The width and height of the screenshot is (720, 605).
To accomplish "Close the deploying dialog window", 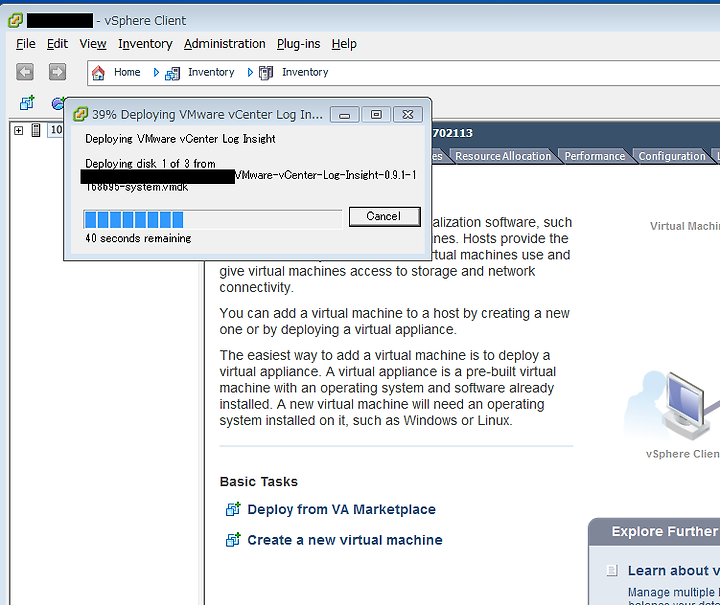I will point(408,115).
